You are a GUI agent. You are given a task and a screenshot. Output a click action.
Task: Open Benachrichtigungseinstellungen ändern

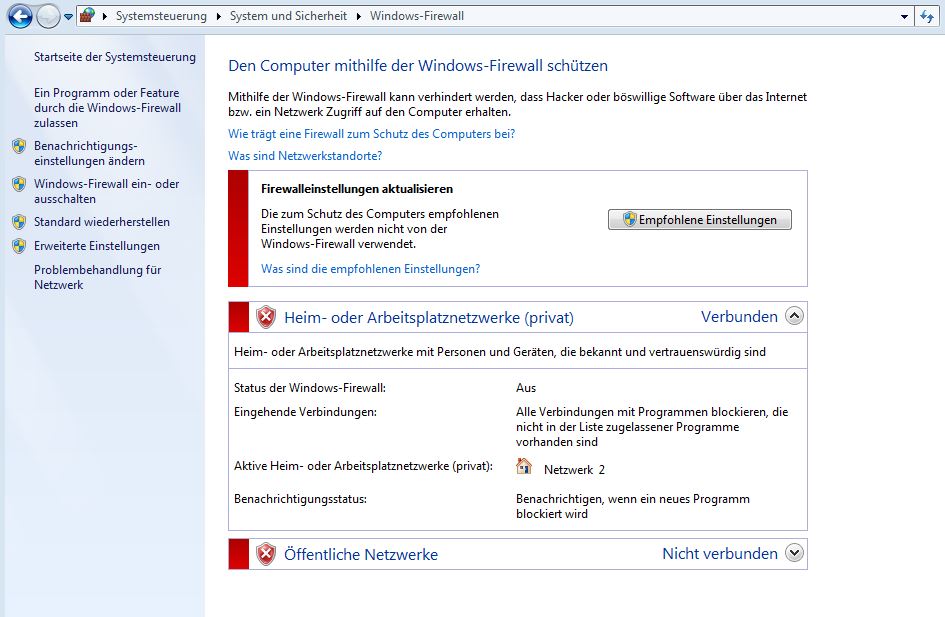click(x=89, y=154)
